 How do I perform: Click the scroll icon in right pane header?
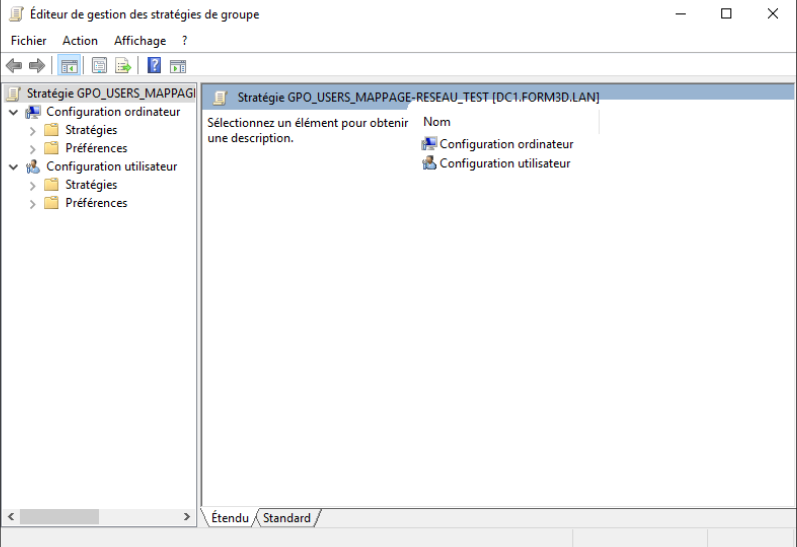(220, 97)
